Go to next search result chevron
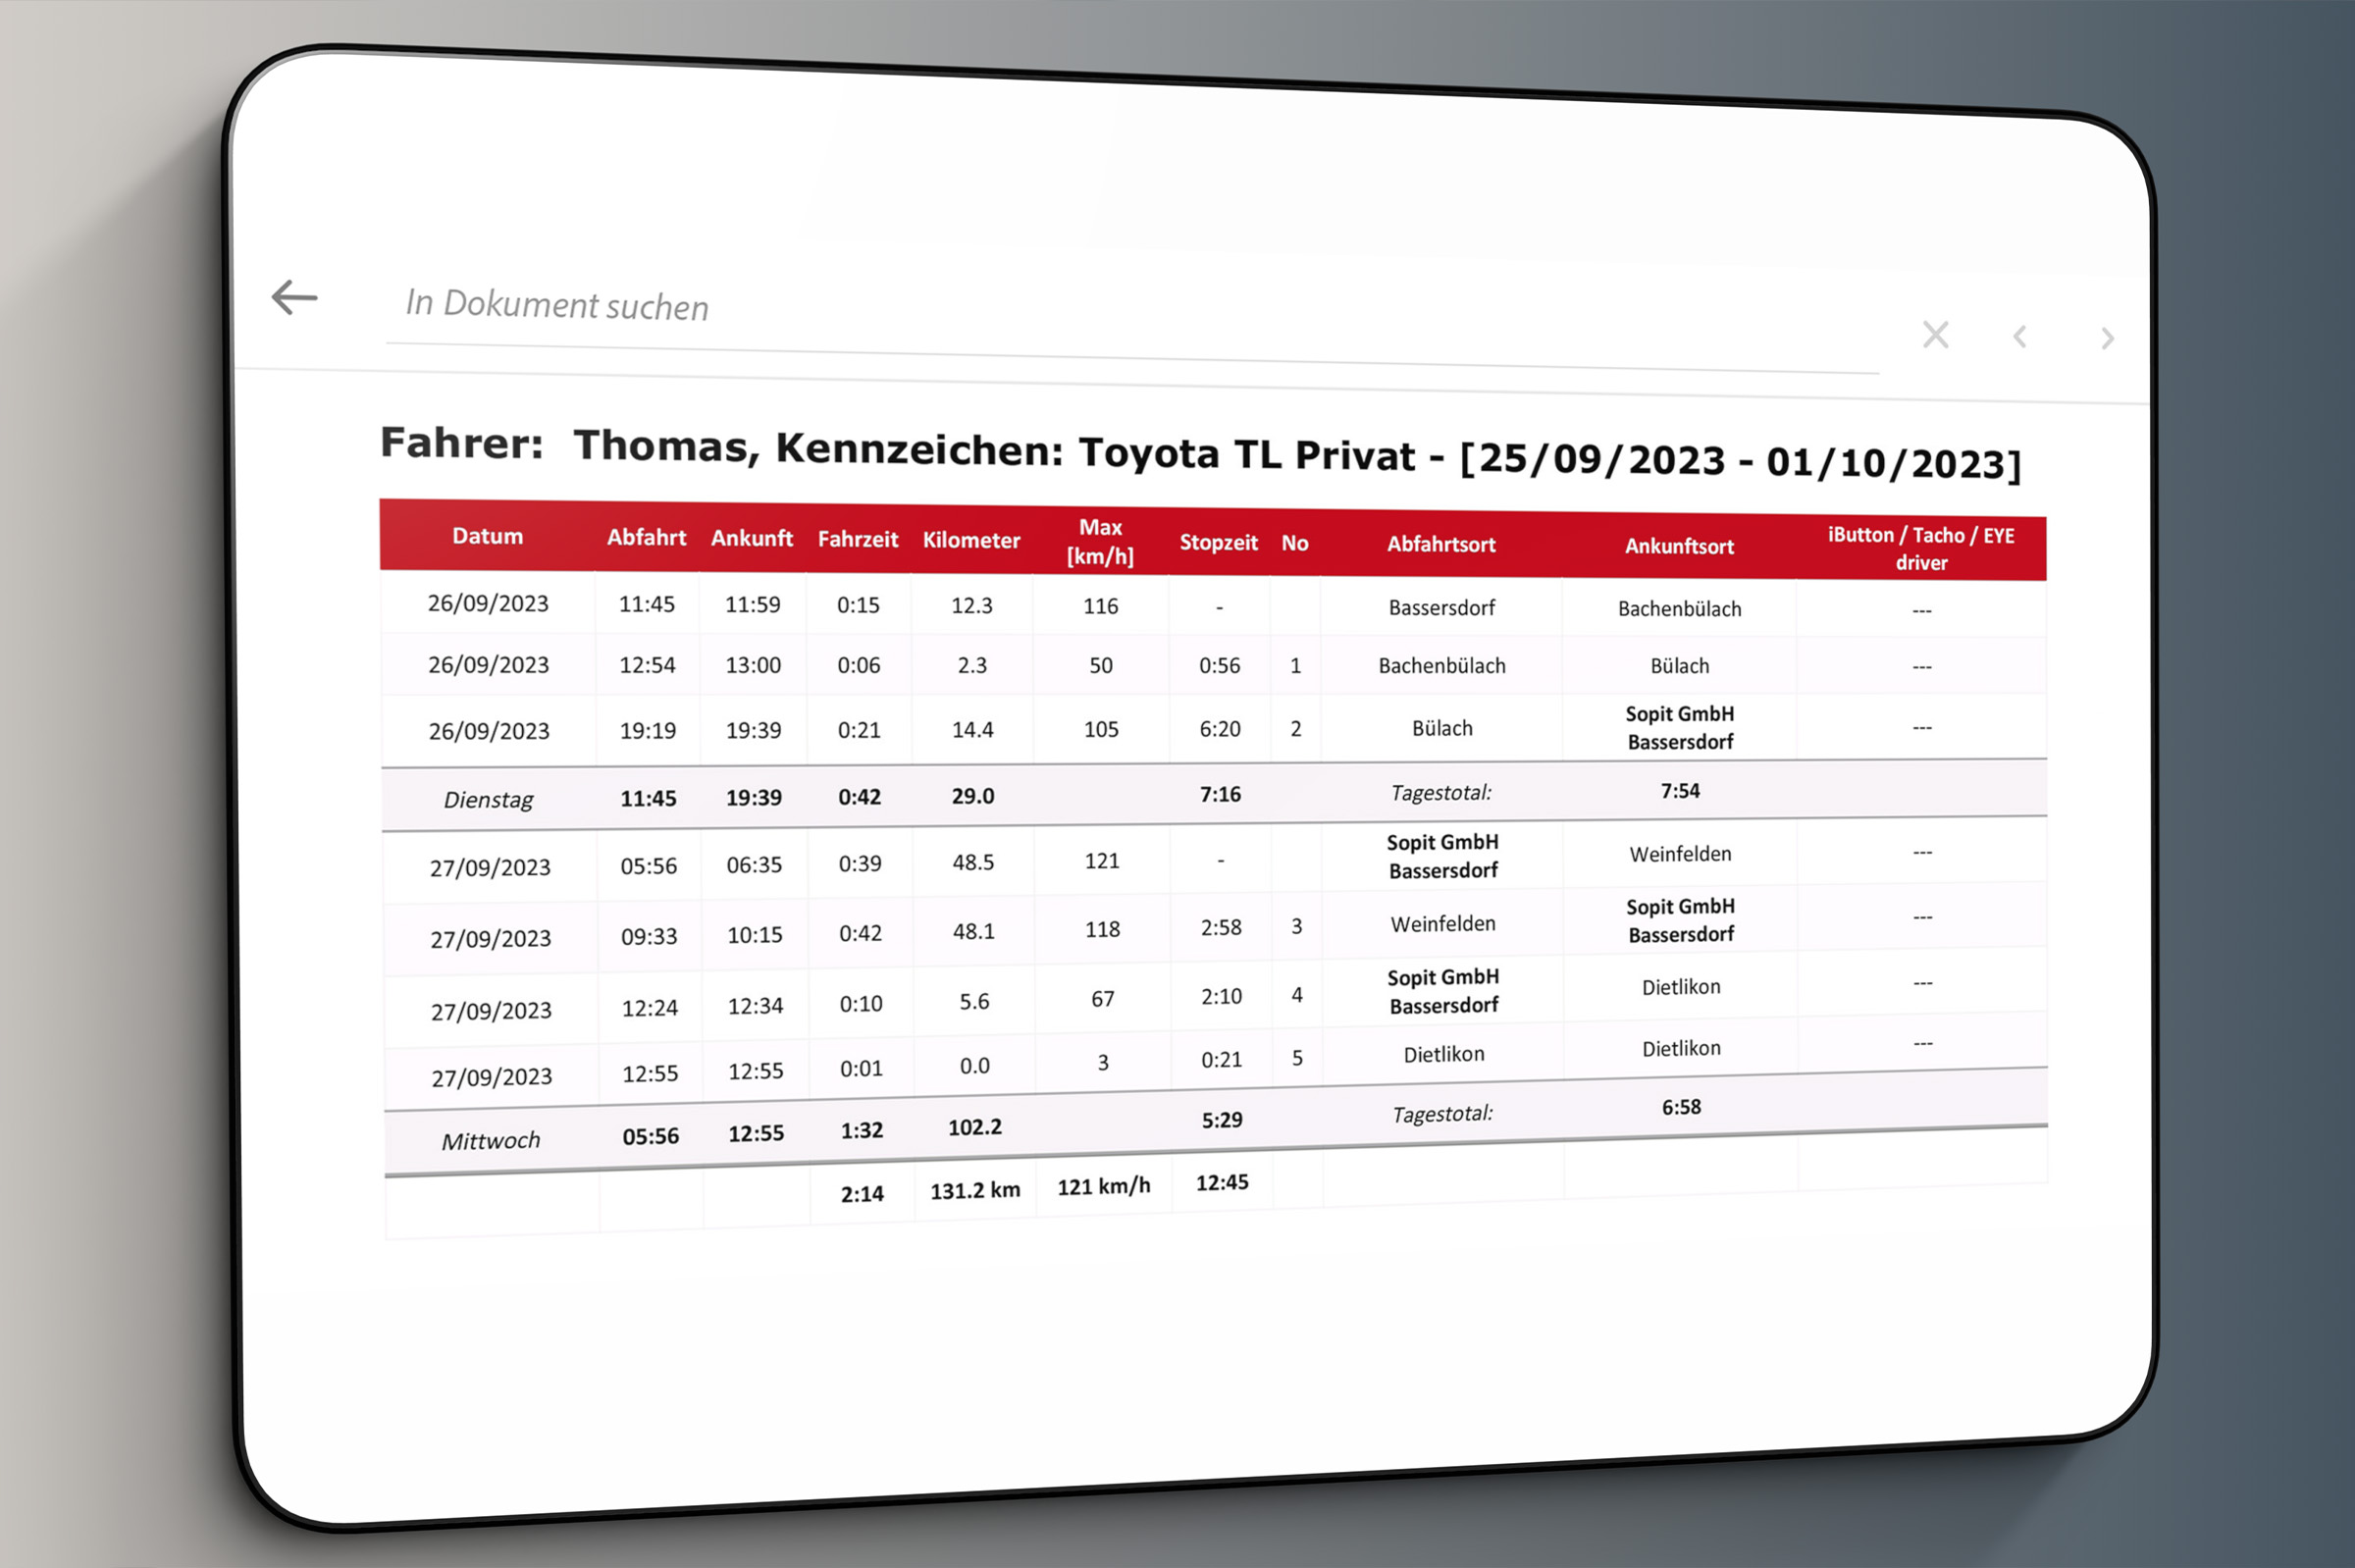Screen dimensions: 2355x1568 pyautogui.click(x=2107, y=339)
